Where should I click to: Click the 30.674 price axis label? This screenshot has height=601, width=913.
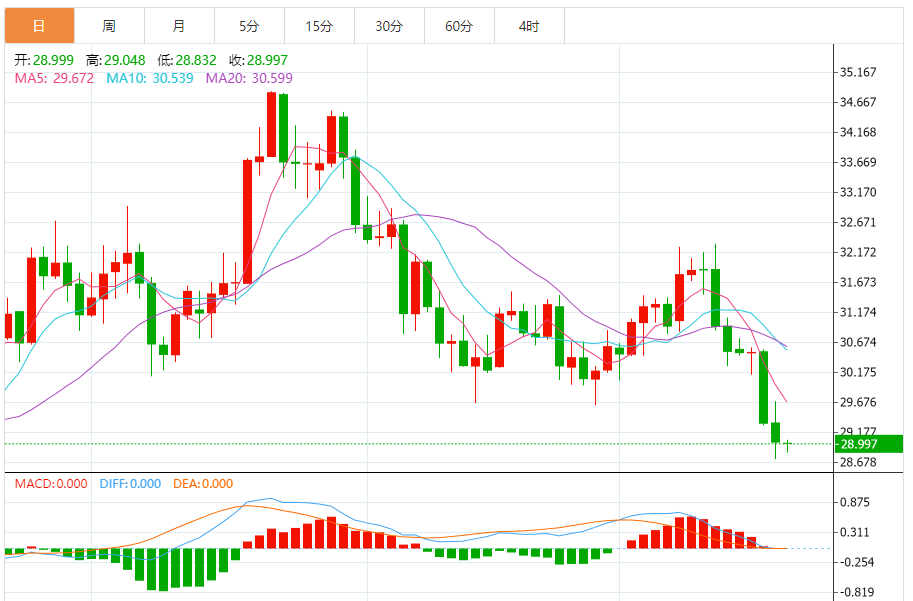click(858, 342)
